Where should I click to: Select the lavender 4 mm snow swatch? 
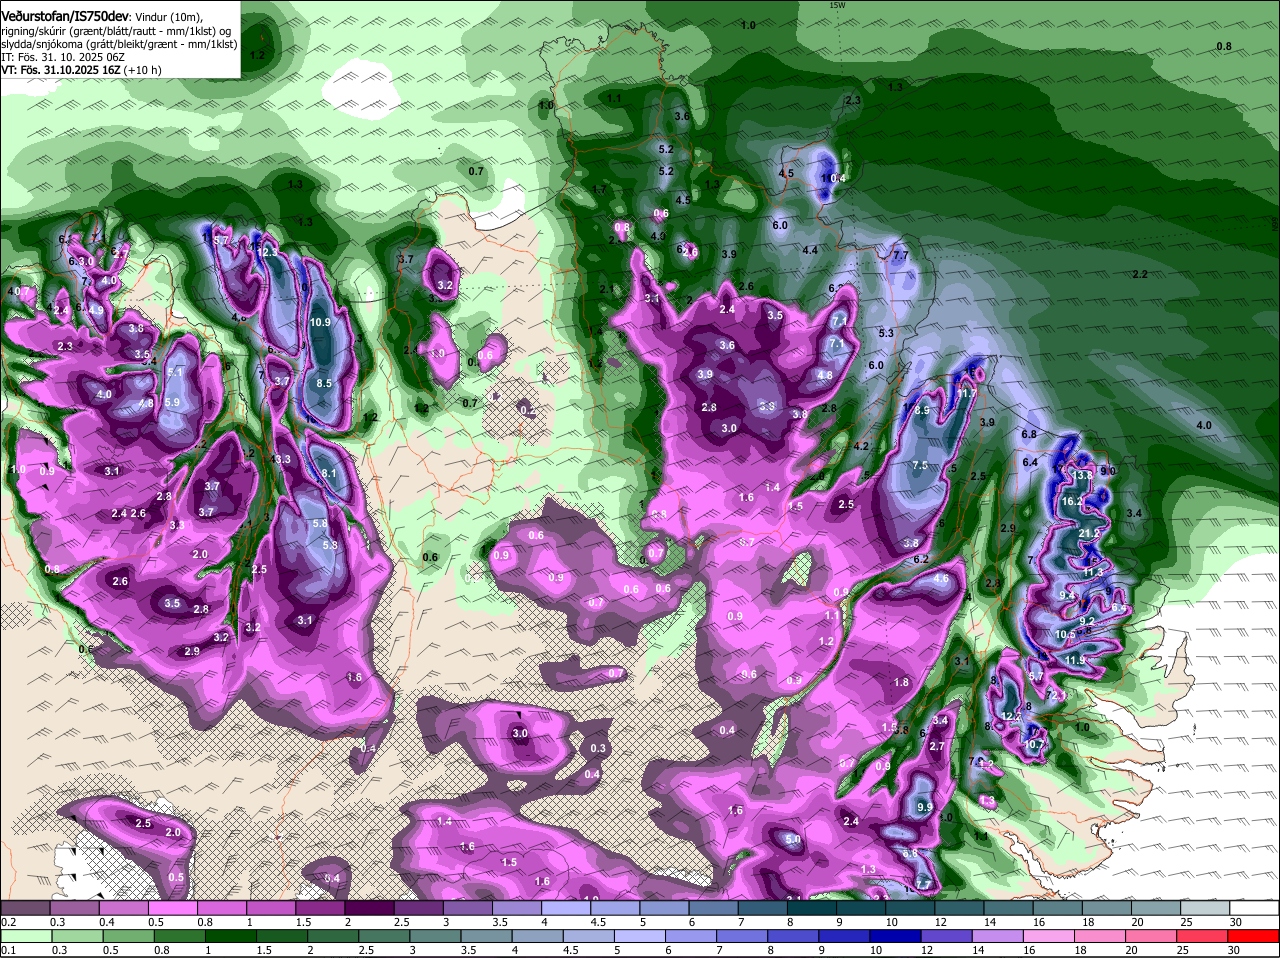567,906
